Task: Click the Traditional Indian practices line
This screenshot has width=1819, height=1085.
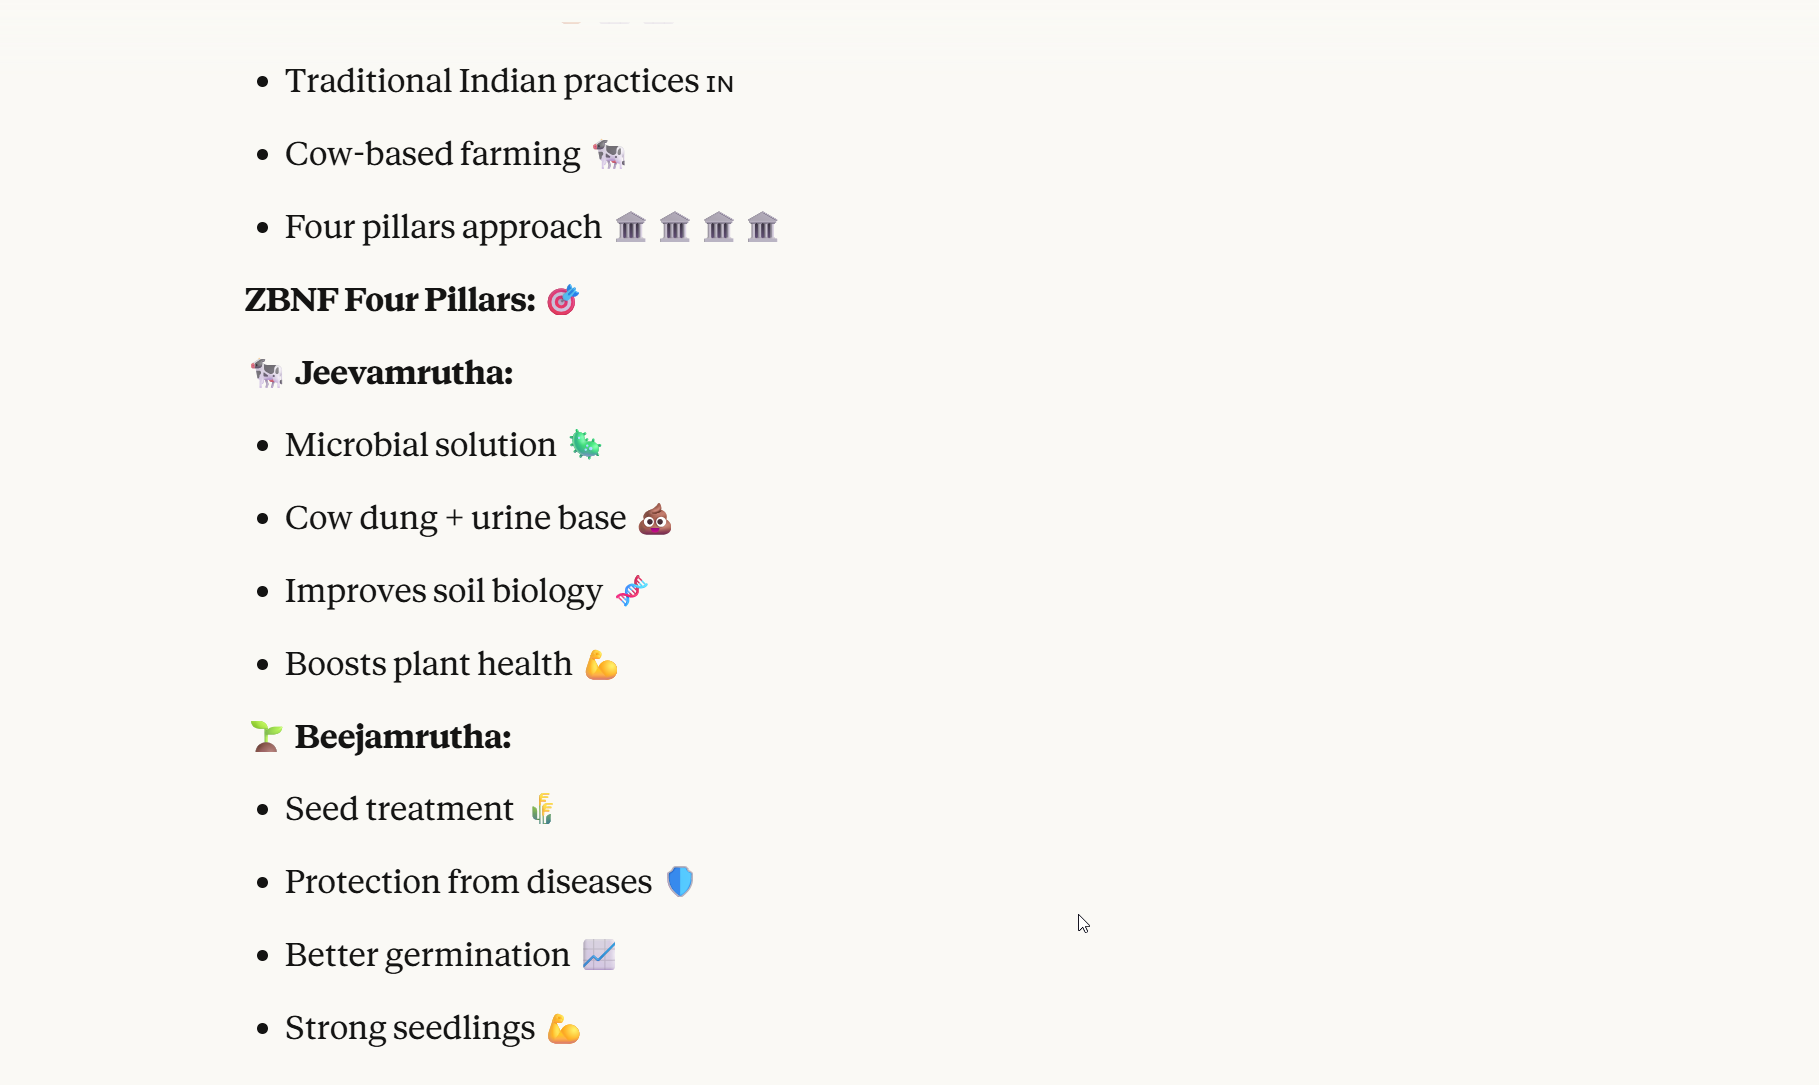Action: [x=492, y=81]
